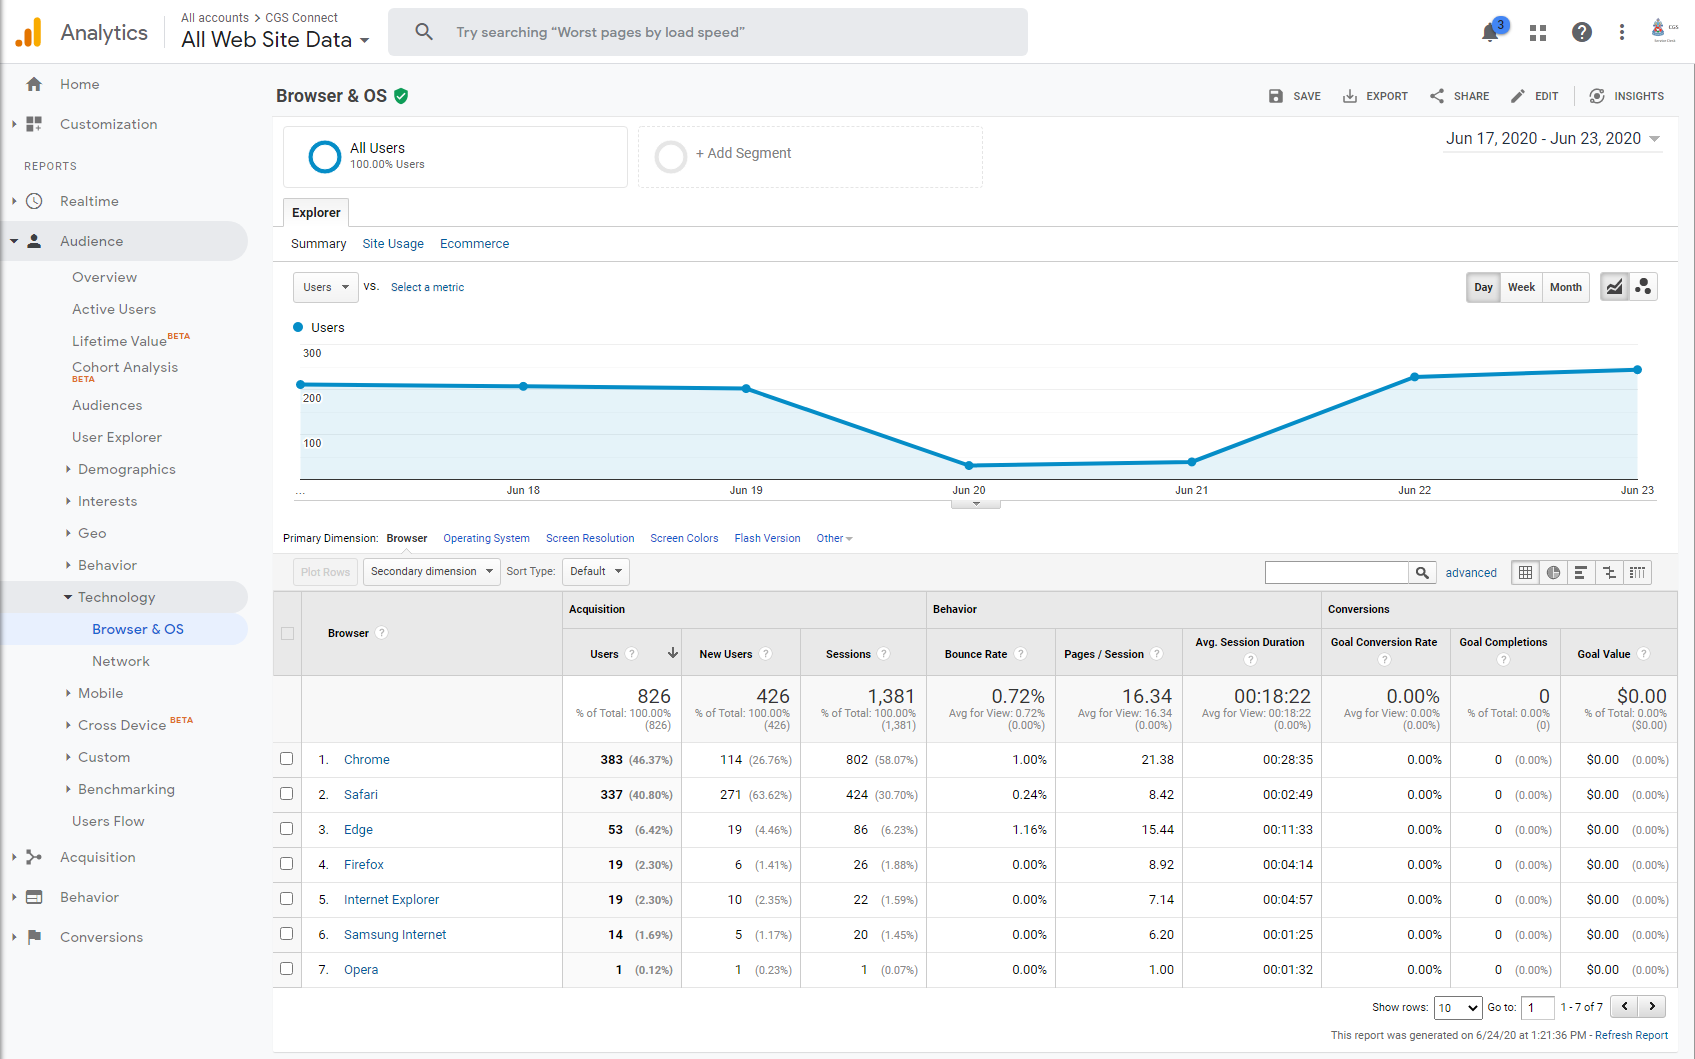Switch to motion chart view icon
Image resolution: width=1695 pixels, height=1059 pixels.
(1643, 287)
